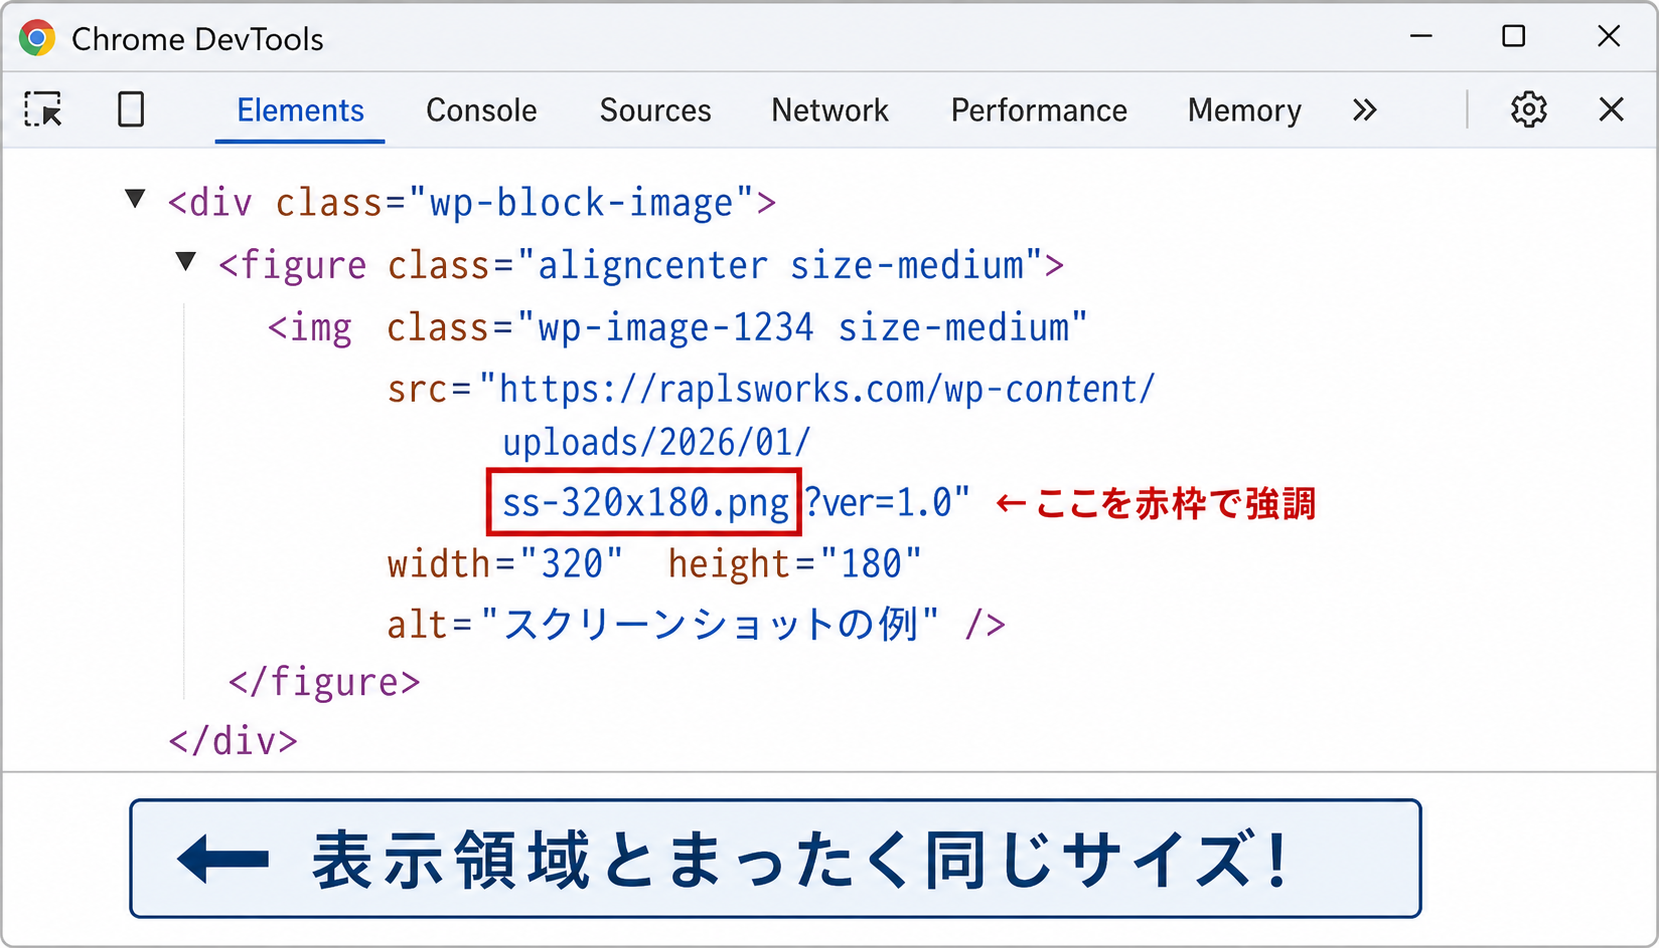Image resolution: width=1659 pixels, height=948 pixels.
Task: Show more tabs with double chevron
Action: [x=1364, y=109]
